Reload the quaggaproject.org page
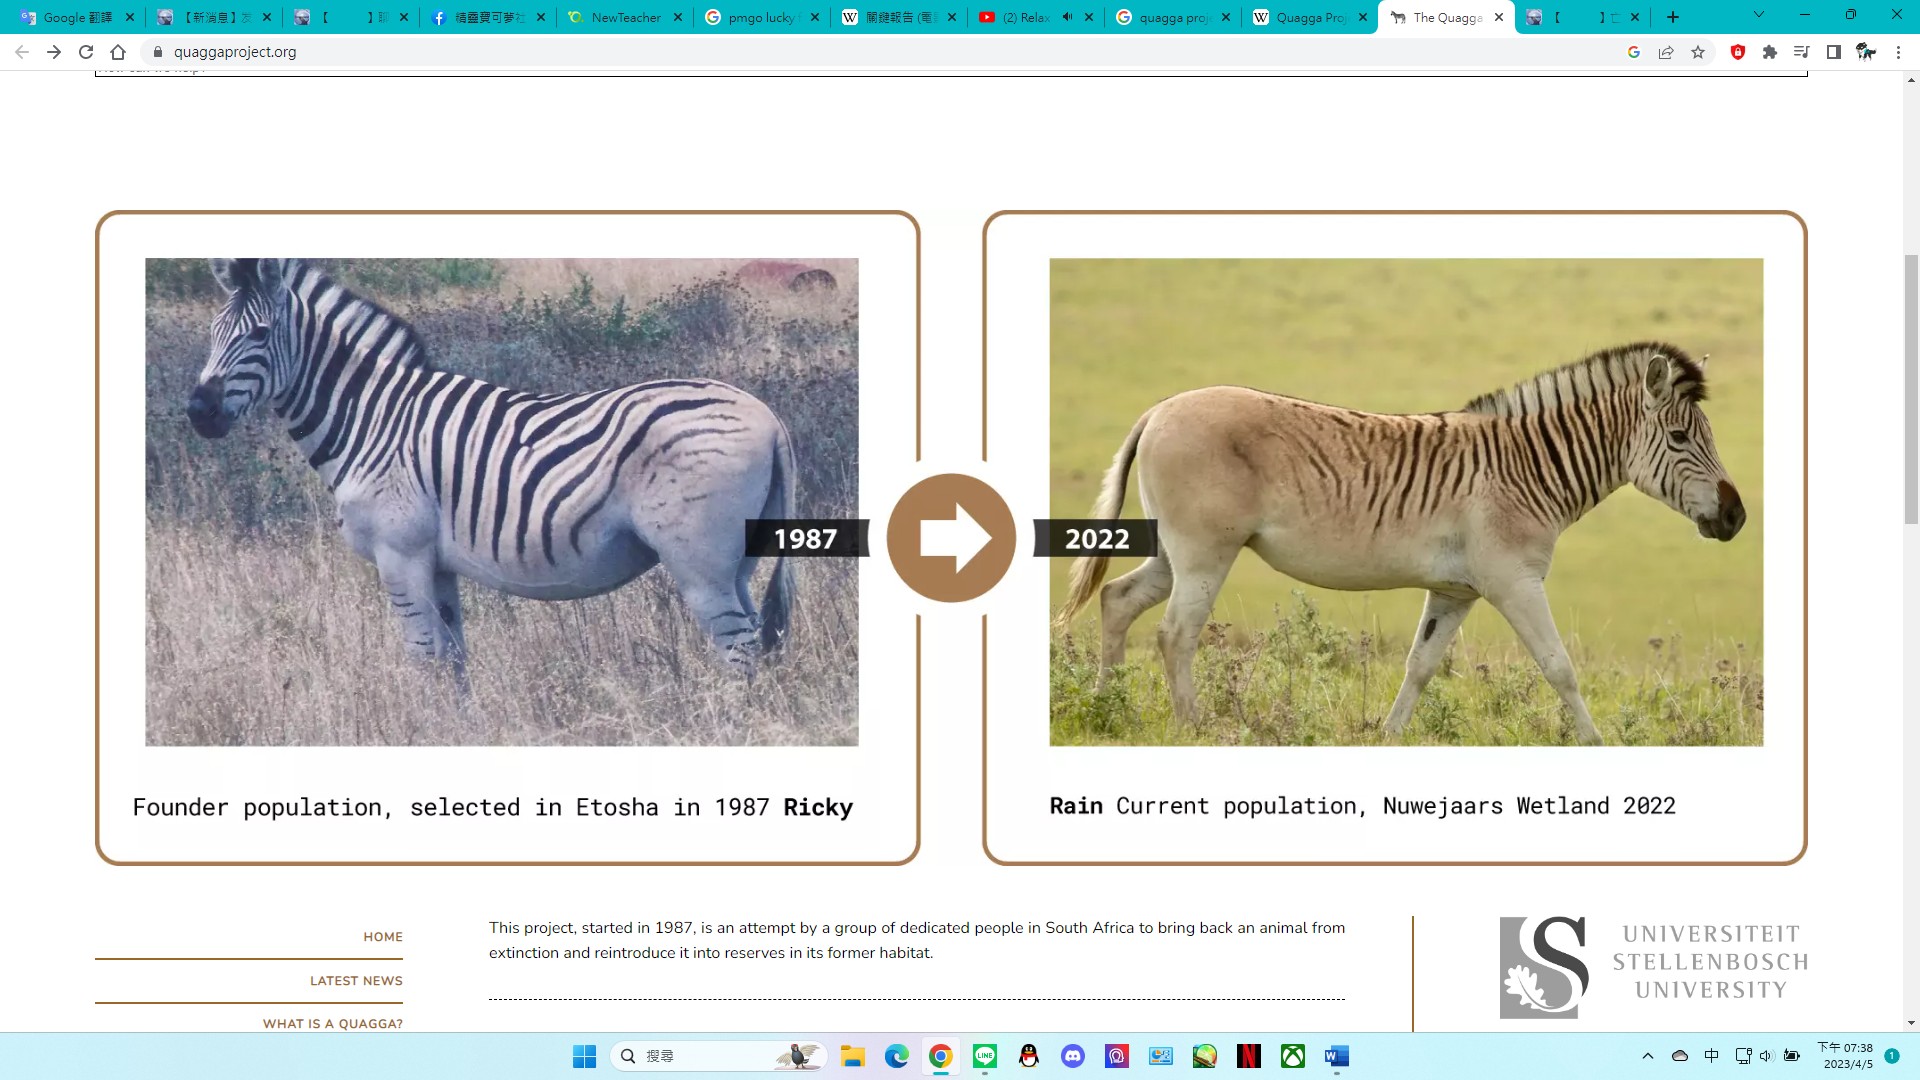This screenshot has height=1080, width=1920. (x=86, y=52)
